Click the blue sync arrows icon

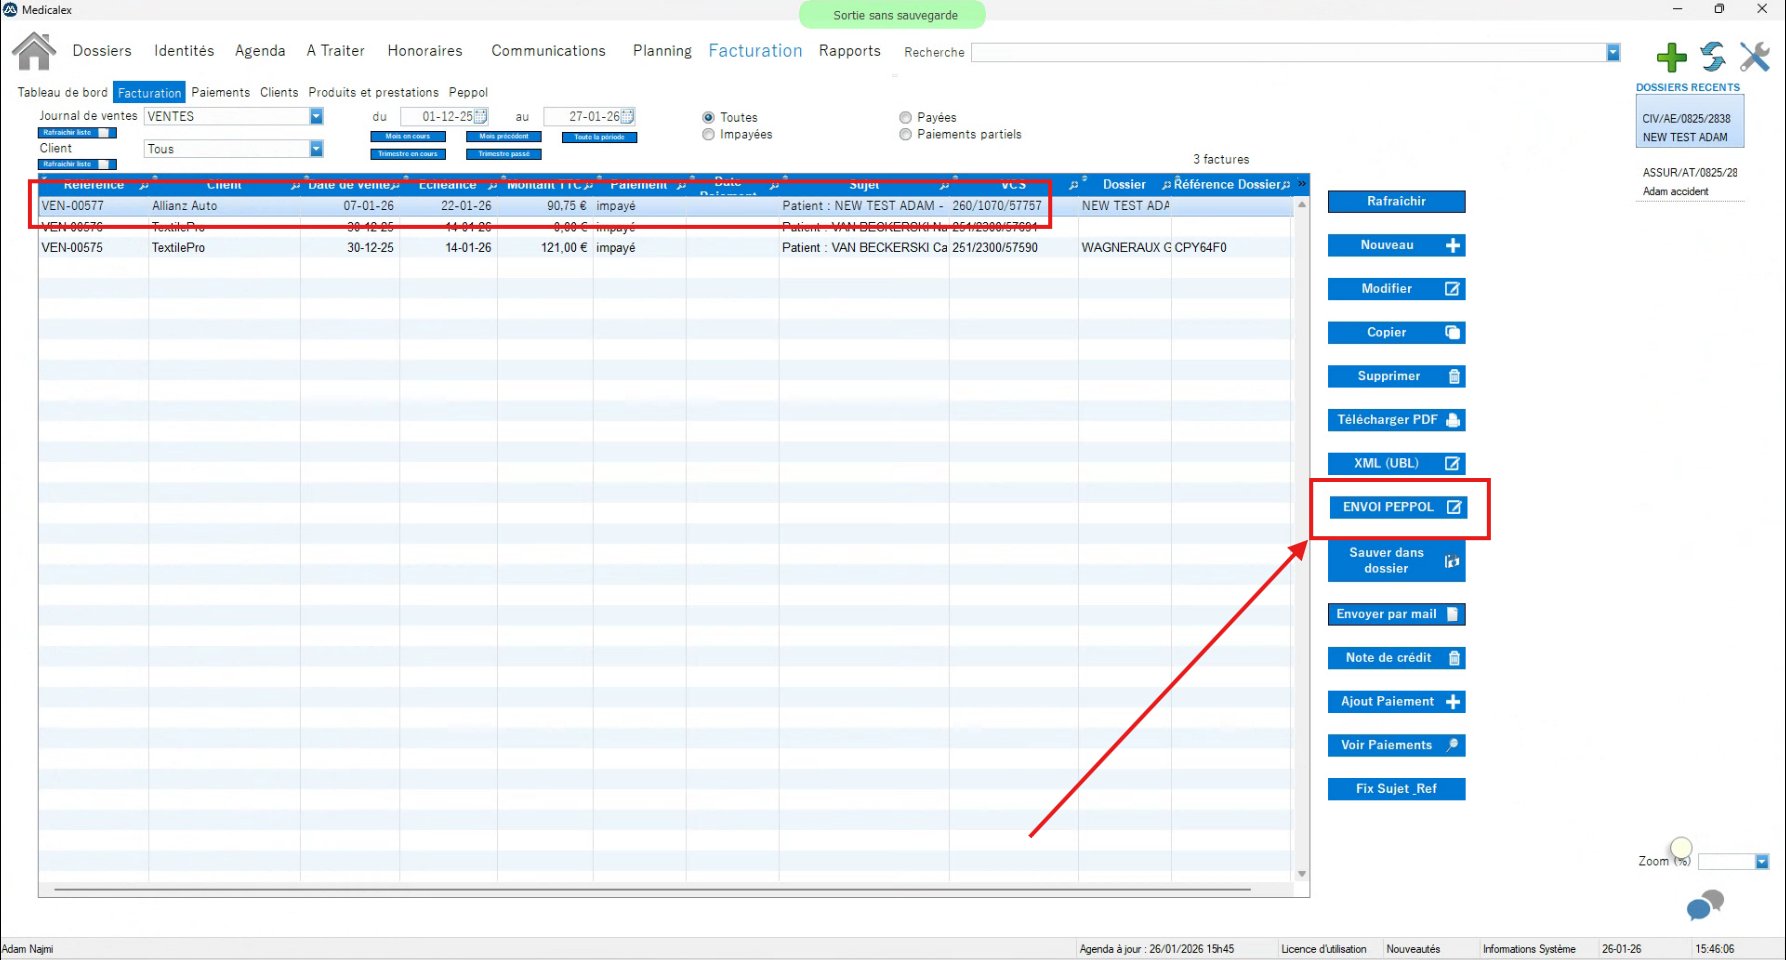pyautogui.click(x=1713, y=57)
